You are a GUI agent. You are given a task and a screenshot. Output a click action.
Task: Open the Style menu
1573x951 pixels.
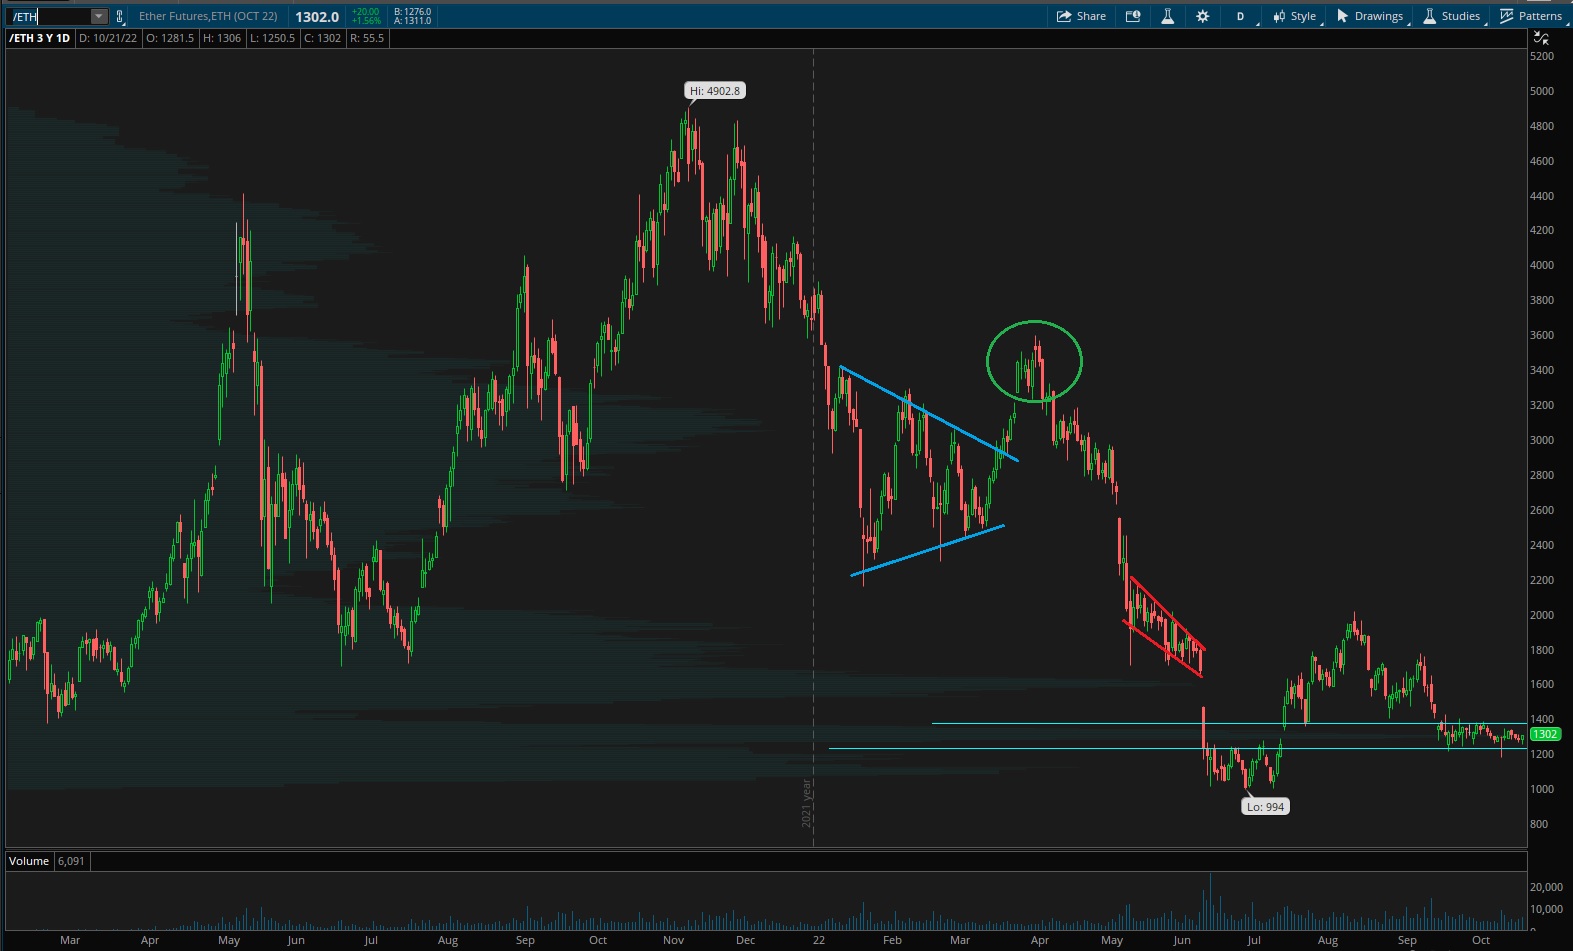1295,16
